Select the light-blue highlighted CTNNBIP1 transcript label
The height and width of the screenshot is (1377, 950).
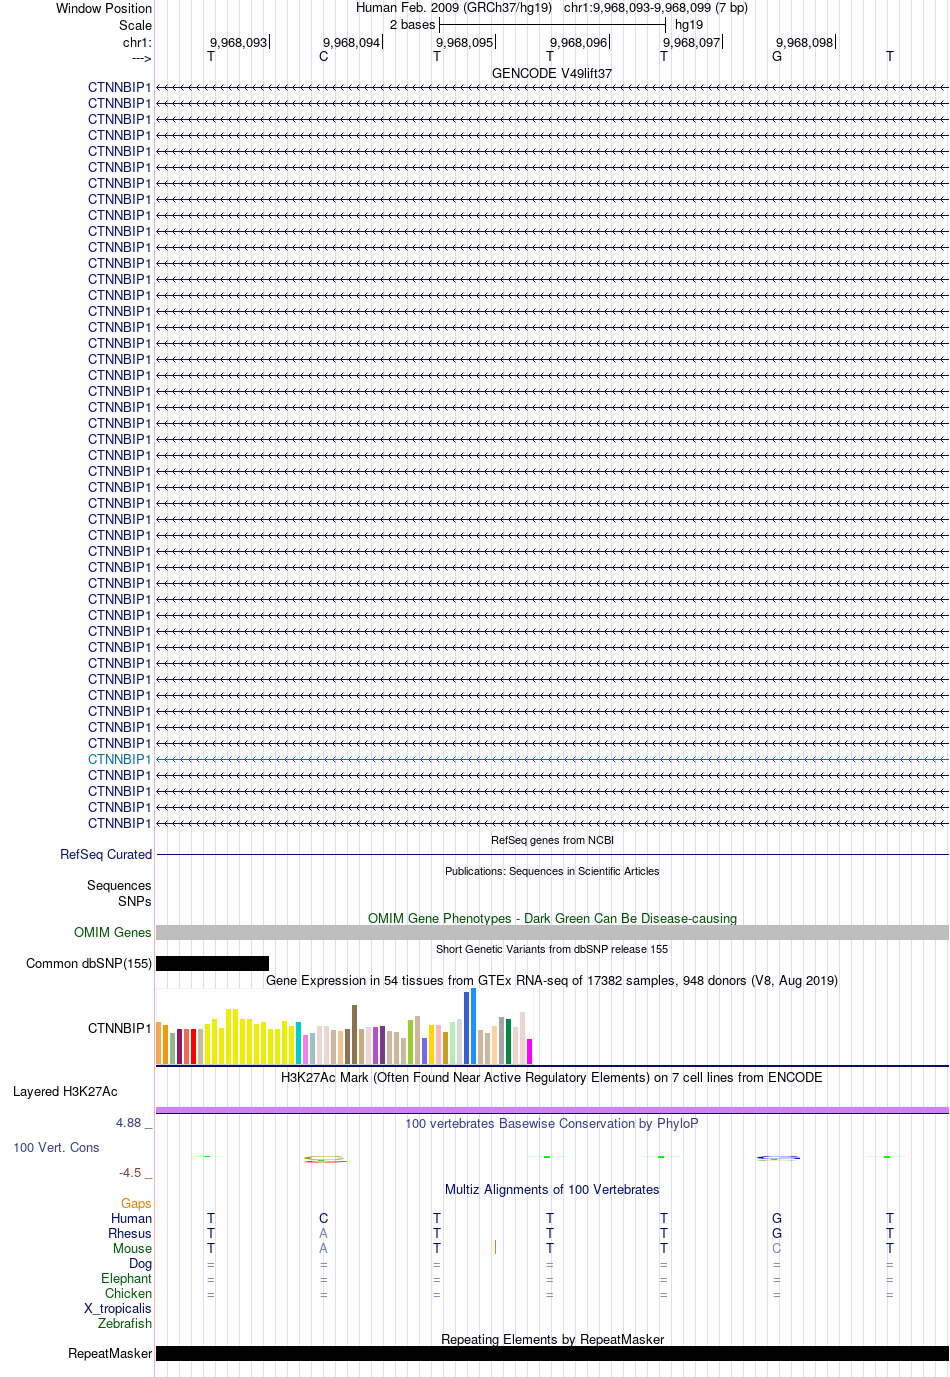click(x=120, y=759)
